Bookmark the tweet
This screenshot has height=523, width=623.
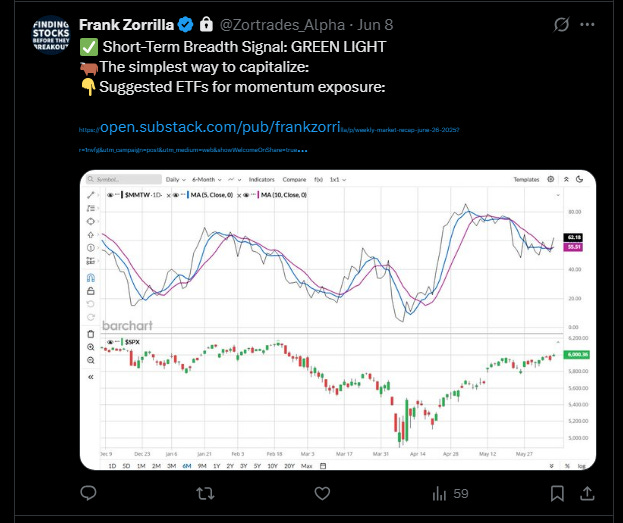click(x=557, y=494)
